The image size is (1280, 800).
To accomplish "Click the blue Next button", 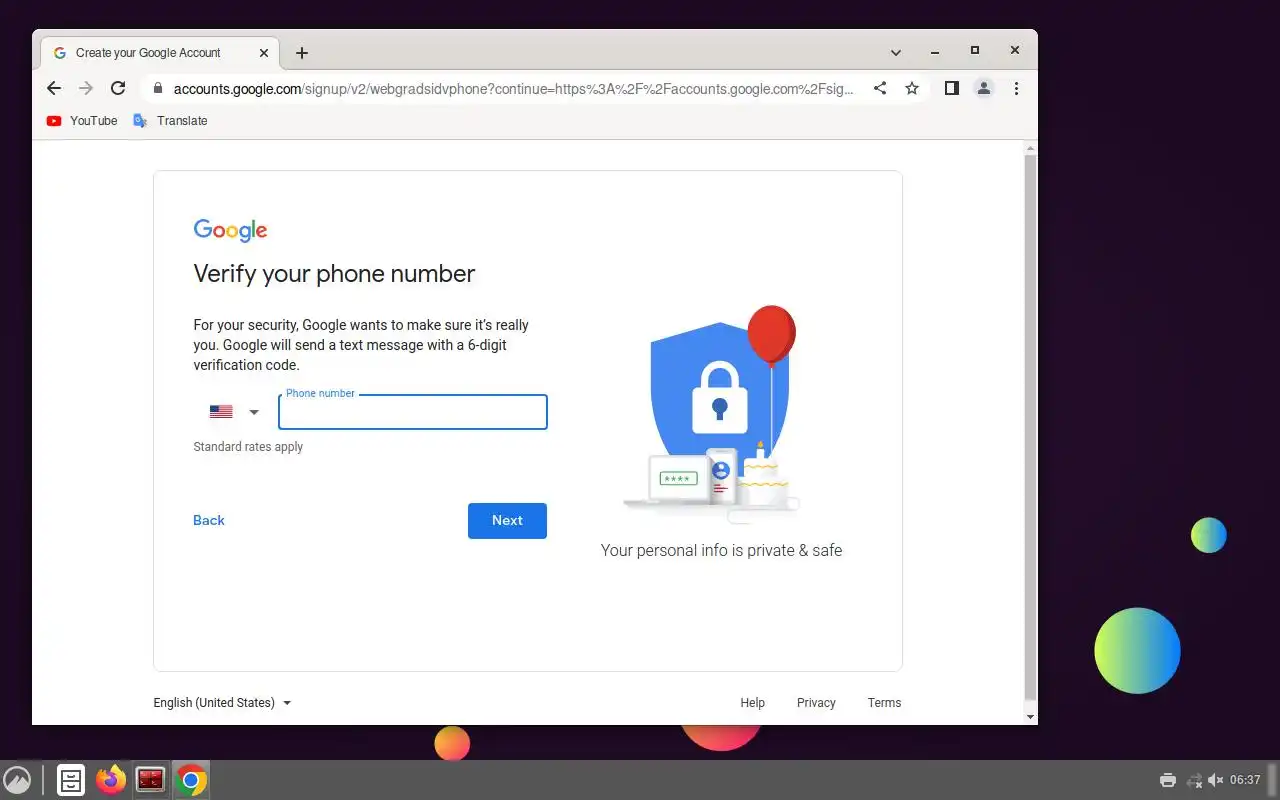I will click(x=507, y=521).
